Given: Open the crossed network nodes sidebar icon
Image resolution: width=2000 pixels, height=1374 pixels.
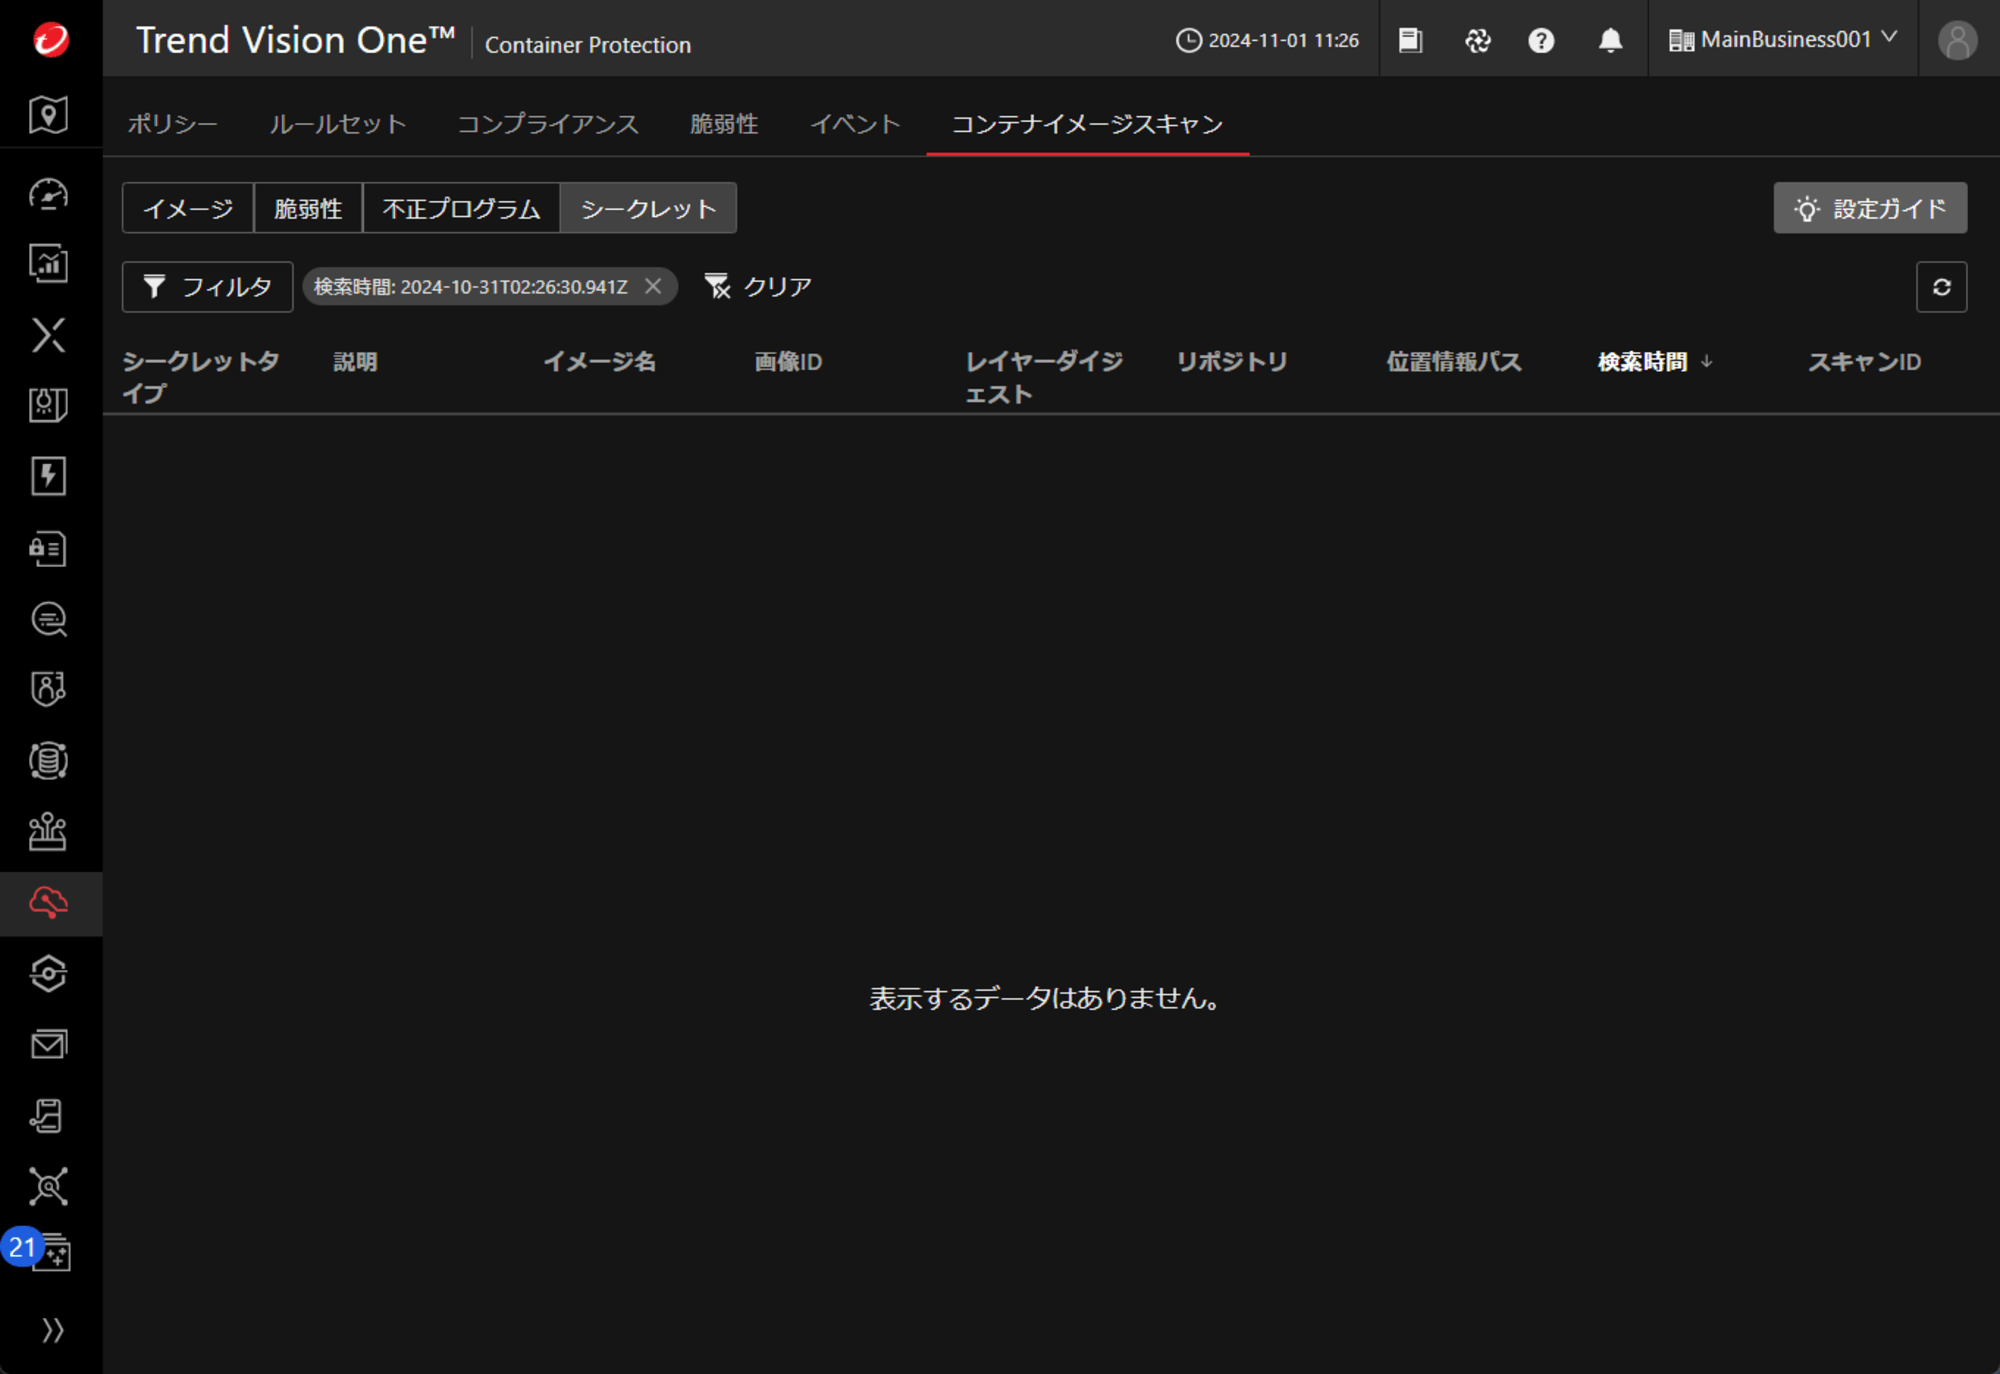Looking at the screenshot, I should [49, 1187].
